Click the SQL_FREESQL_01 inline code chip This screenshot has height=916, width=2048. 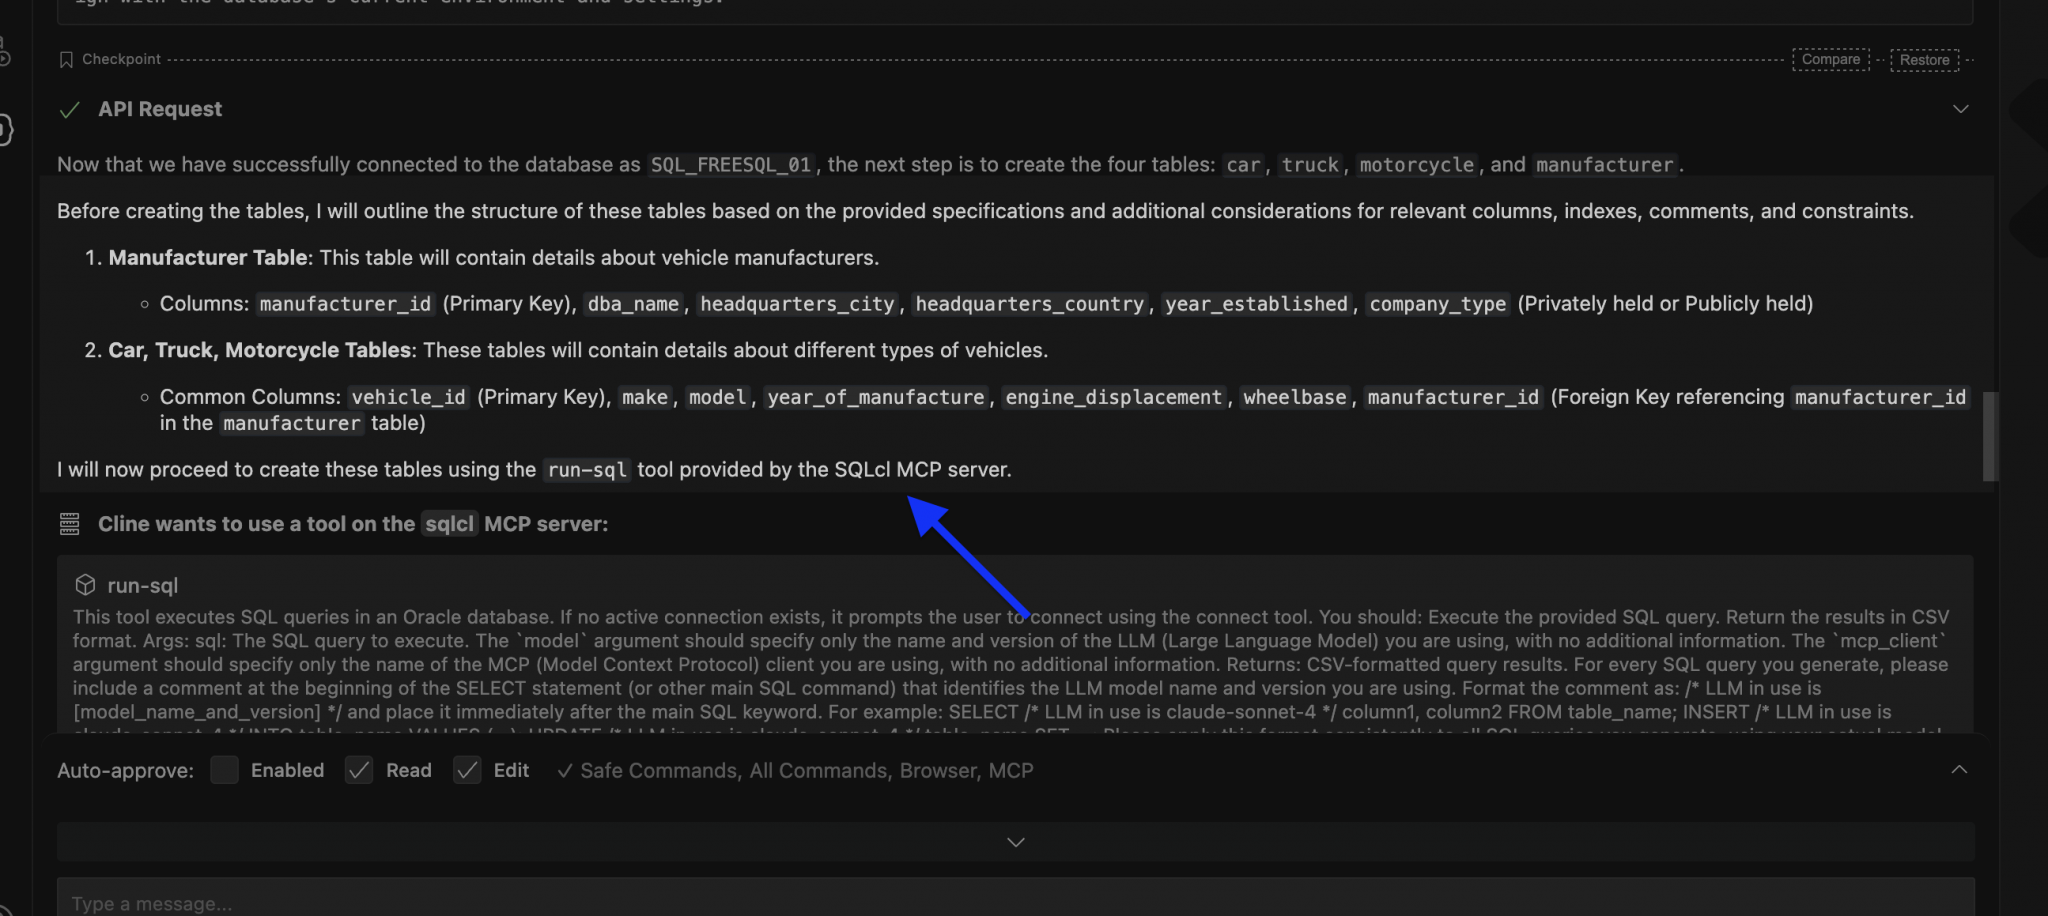(x=730, y=164)
